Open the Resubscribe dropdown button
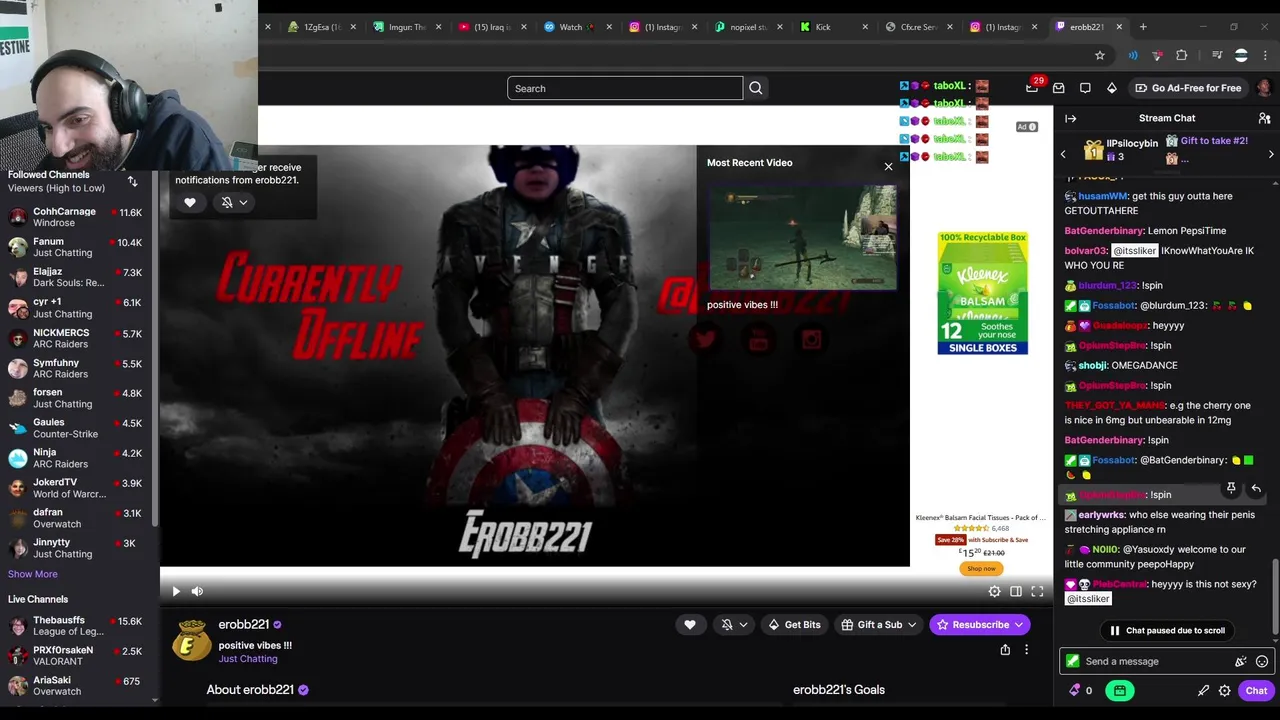This screenshot has height=720, width=1280. click(x=980, y=625)
